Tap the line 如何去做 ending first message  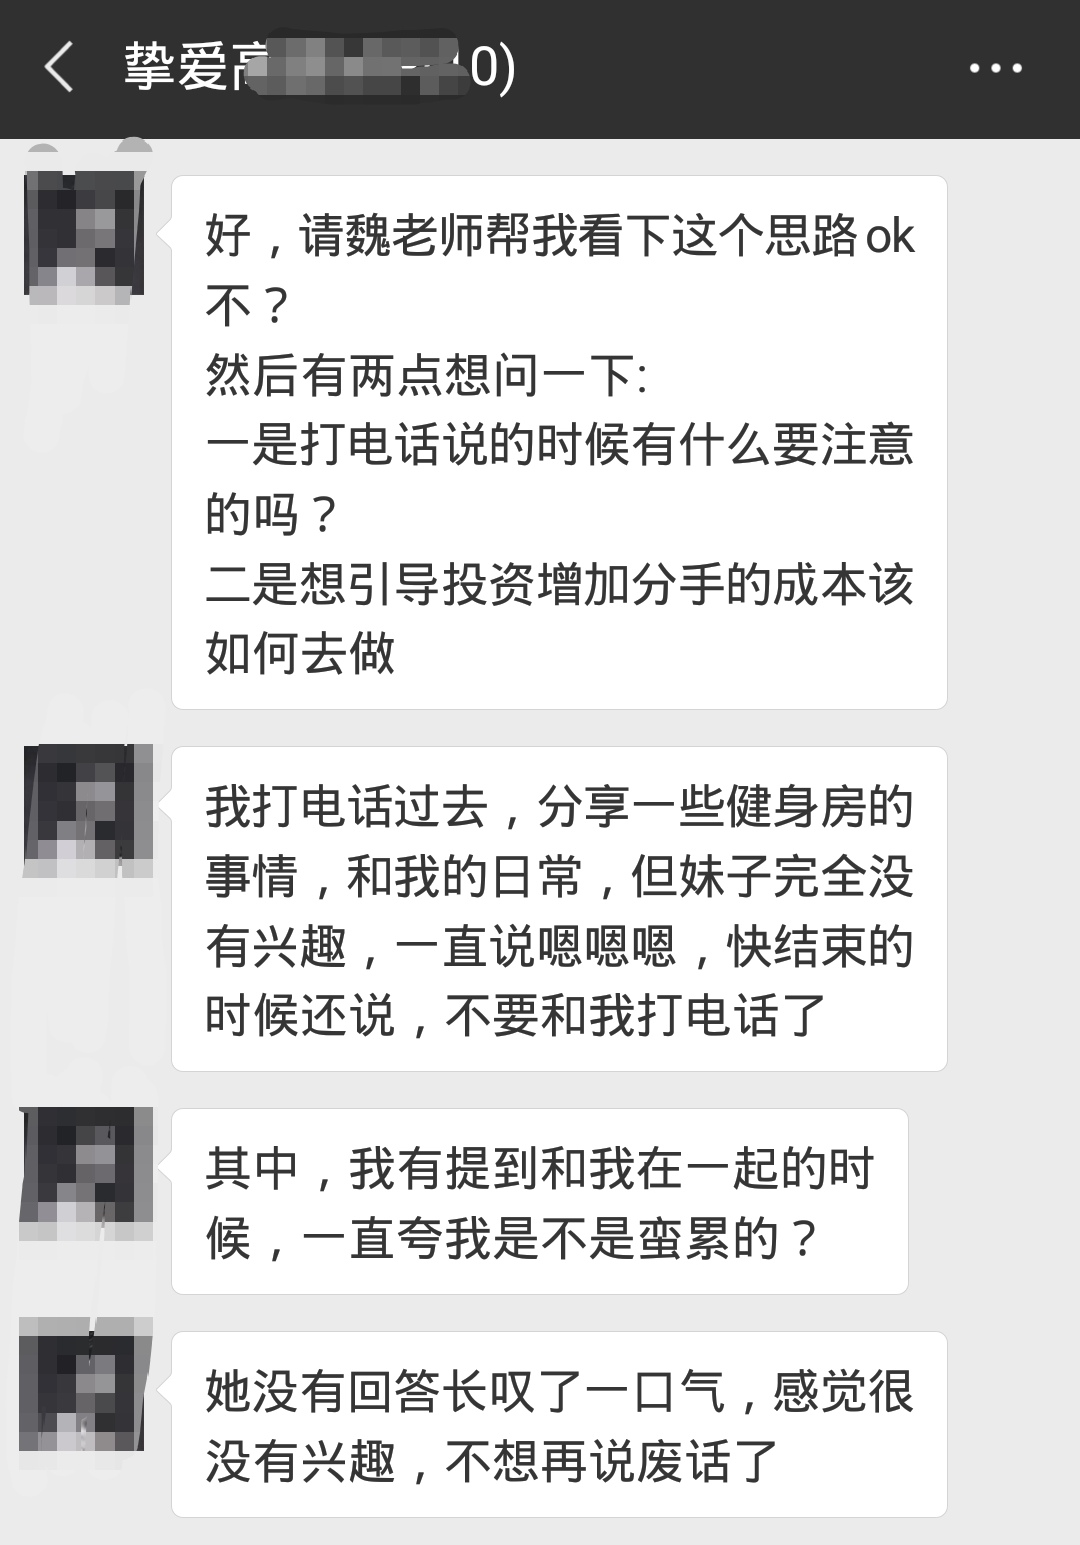click(x=300, y=654)
